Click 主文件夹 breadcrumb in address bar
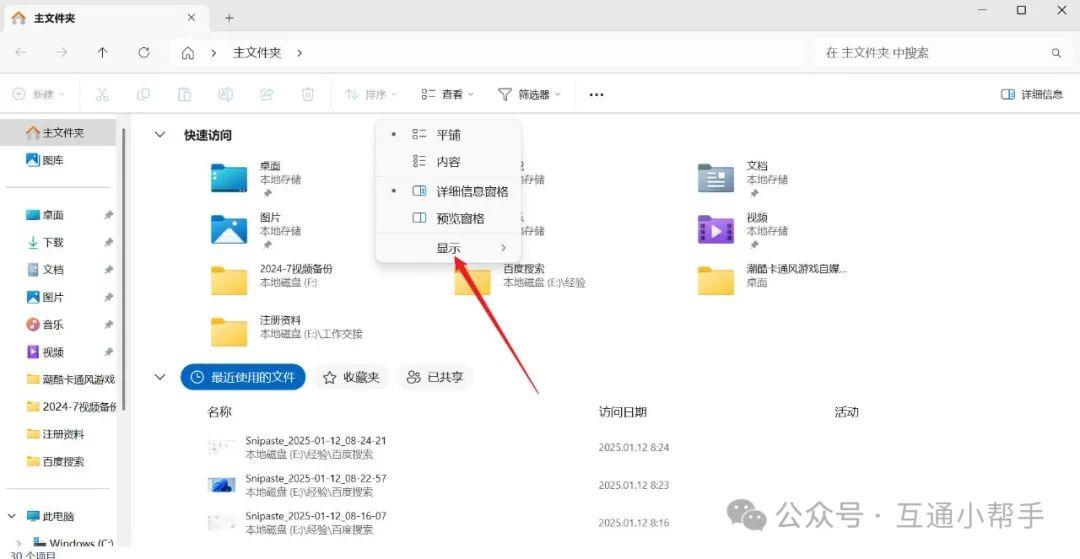This screenshot has width=1080, height=559. [x=257, y=53]
